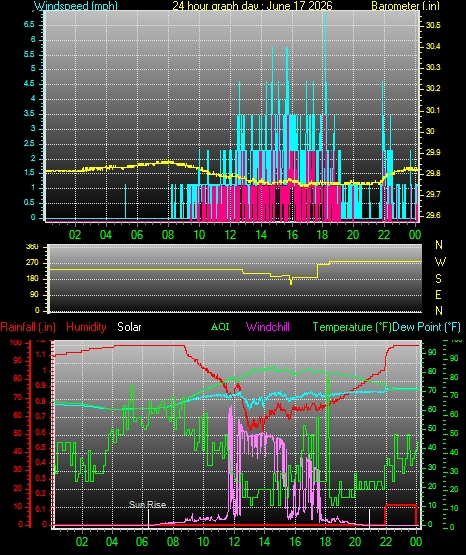Click hour 12 label under the windspeed graph
466x555 pixels.
[230, 235]
